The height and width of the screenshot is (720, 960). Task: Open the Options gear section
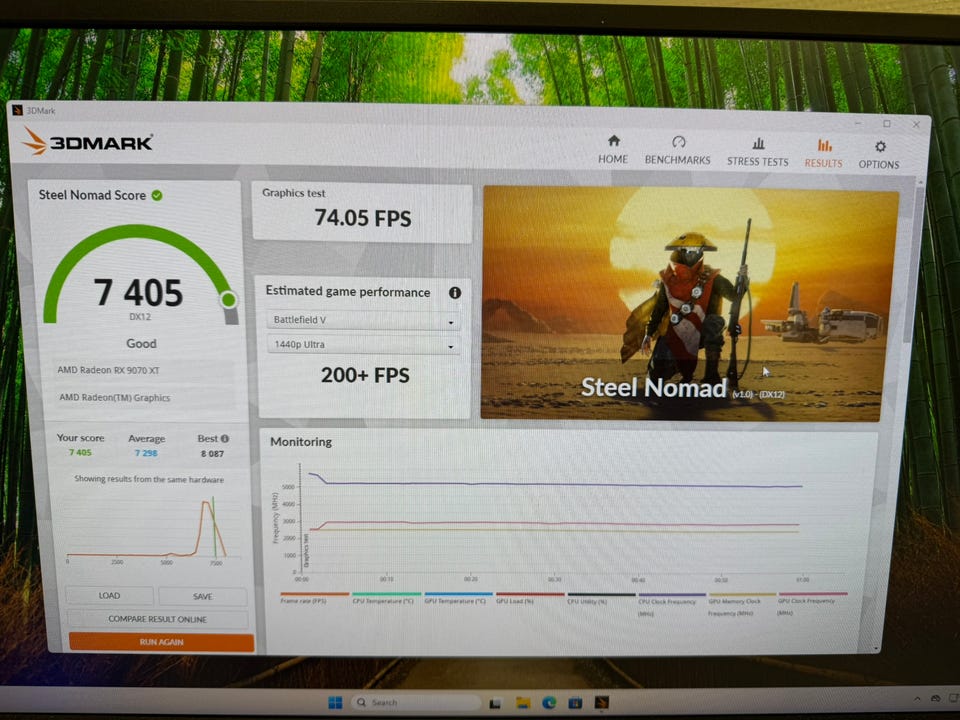(x=879, y=155)
